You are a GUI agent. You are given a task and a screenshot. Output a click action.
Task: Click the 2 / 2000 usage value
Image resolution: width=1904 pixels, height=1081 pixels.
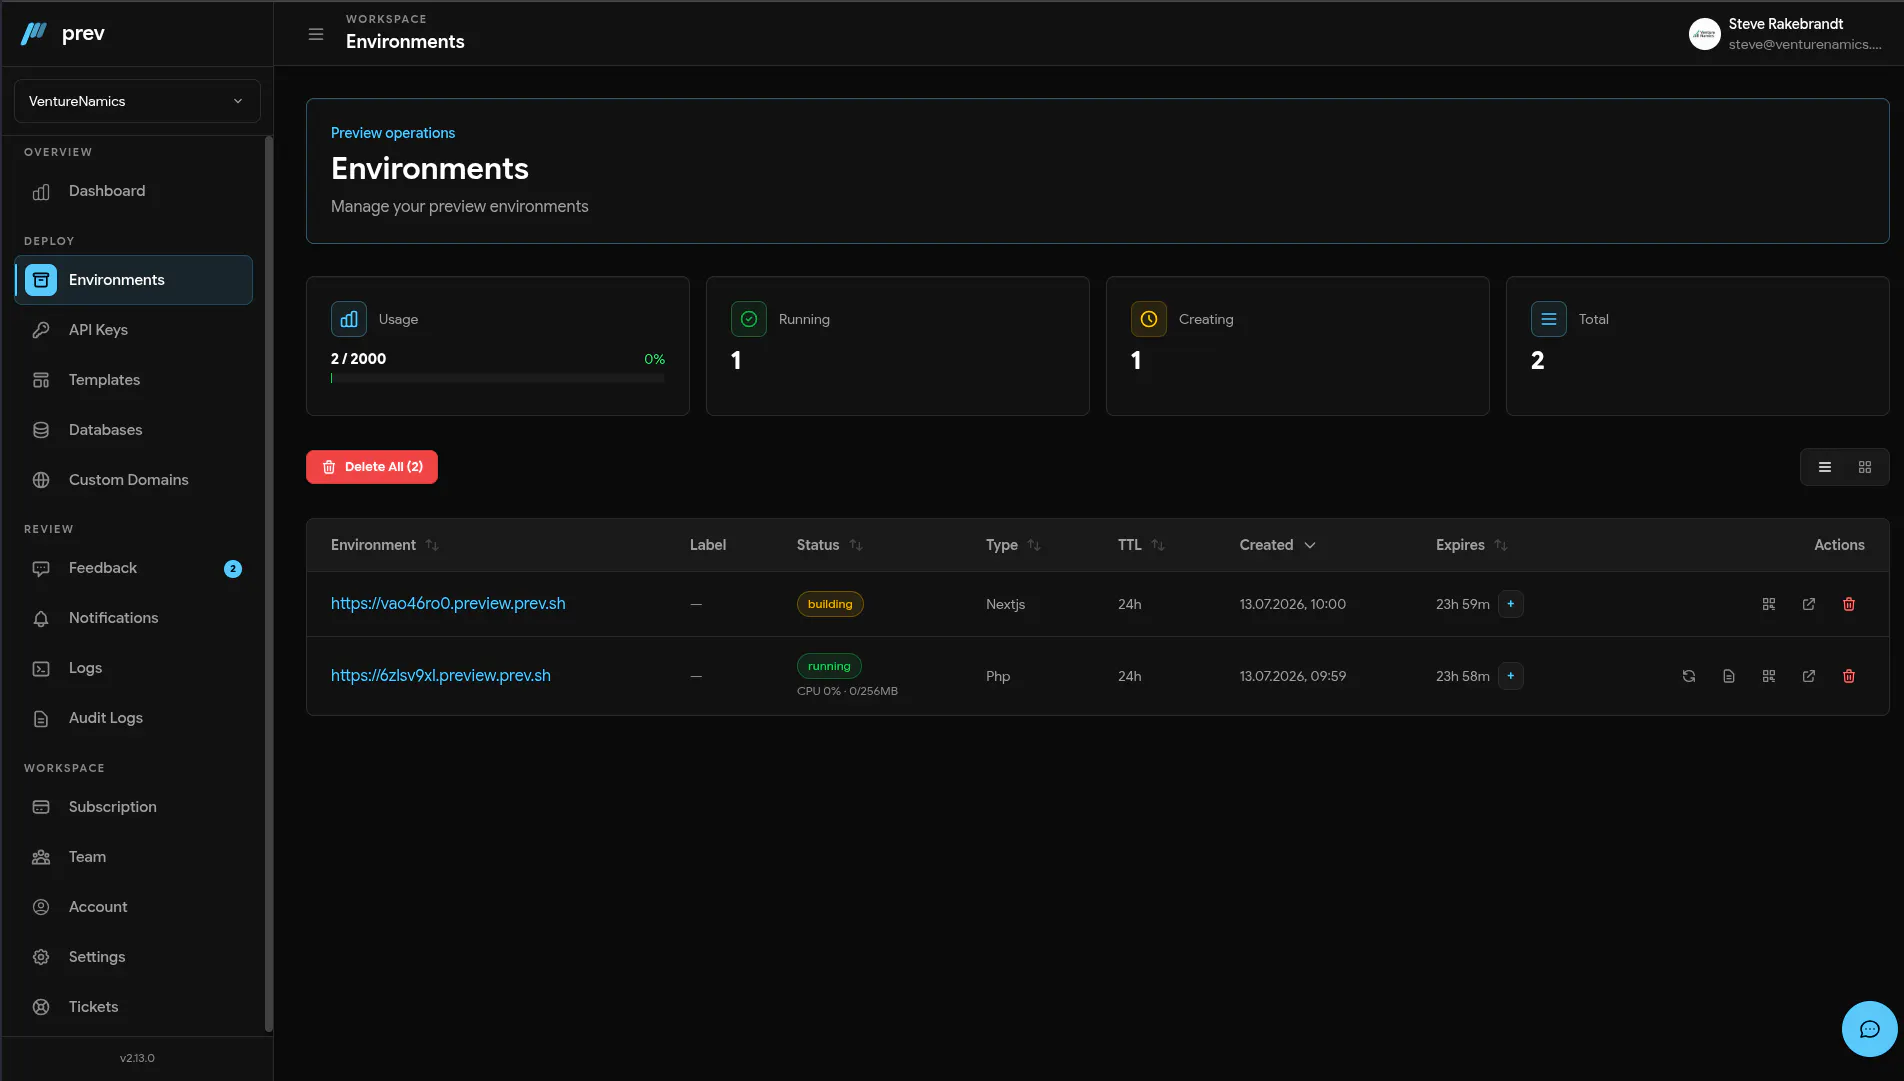pyautogui.click(x=358, y=359)
